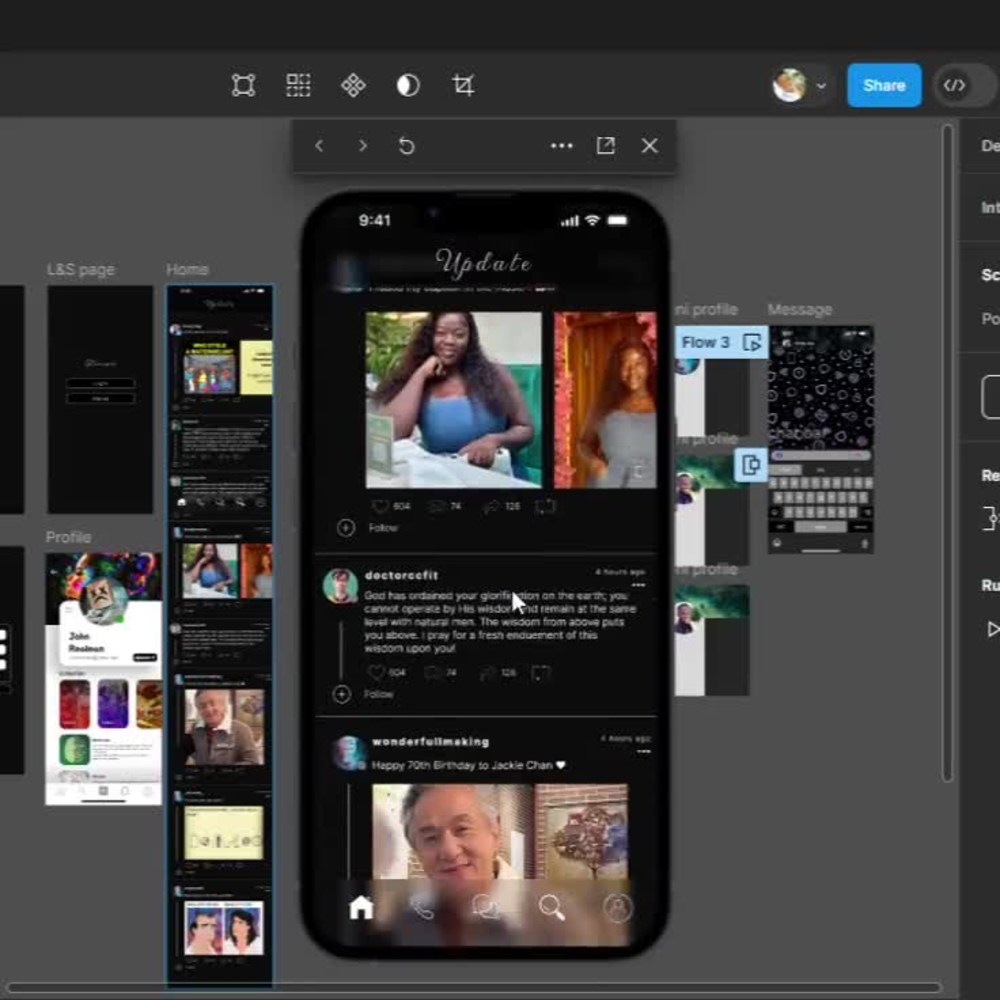Open the user avatar dropdown arrow
This screenshot has height=1000, width=1000.
tap(821, 85)
